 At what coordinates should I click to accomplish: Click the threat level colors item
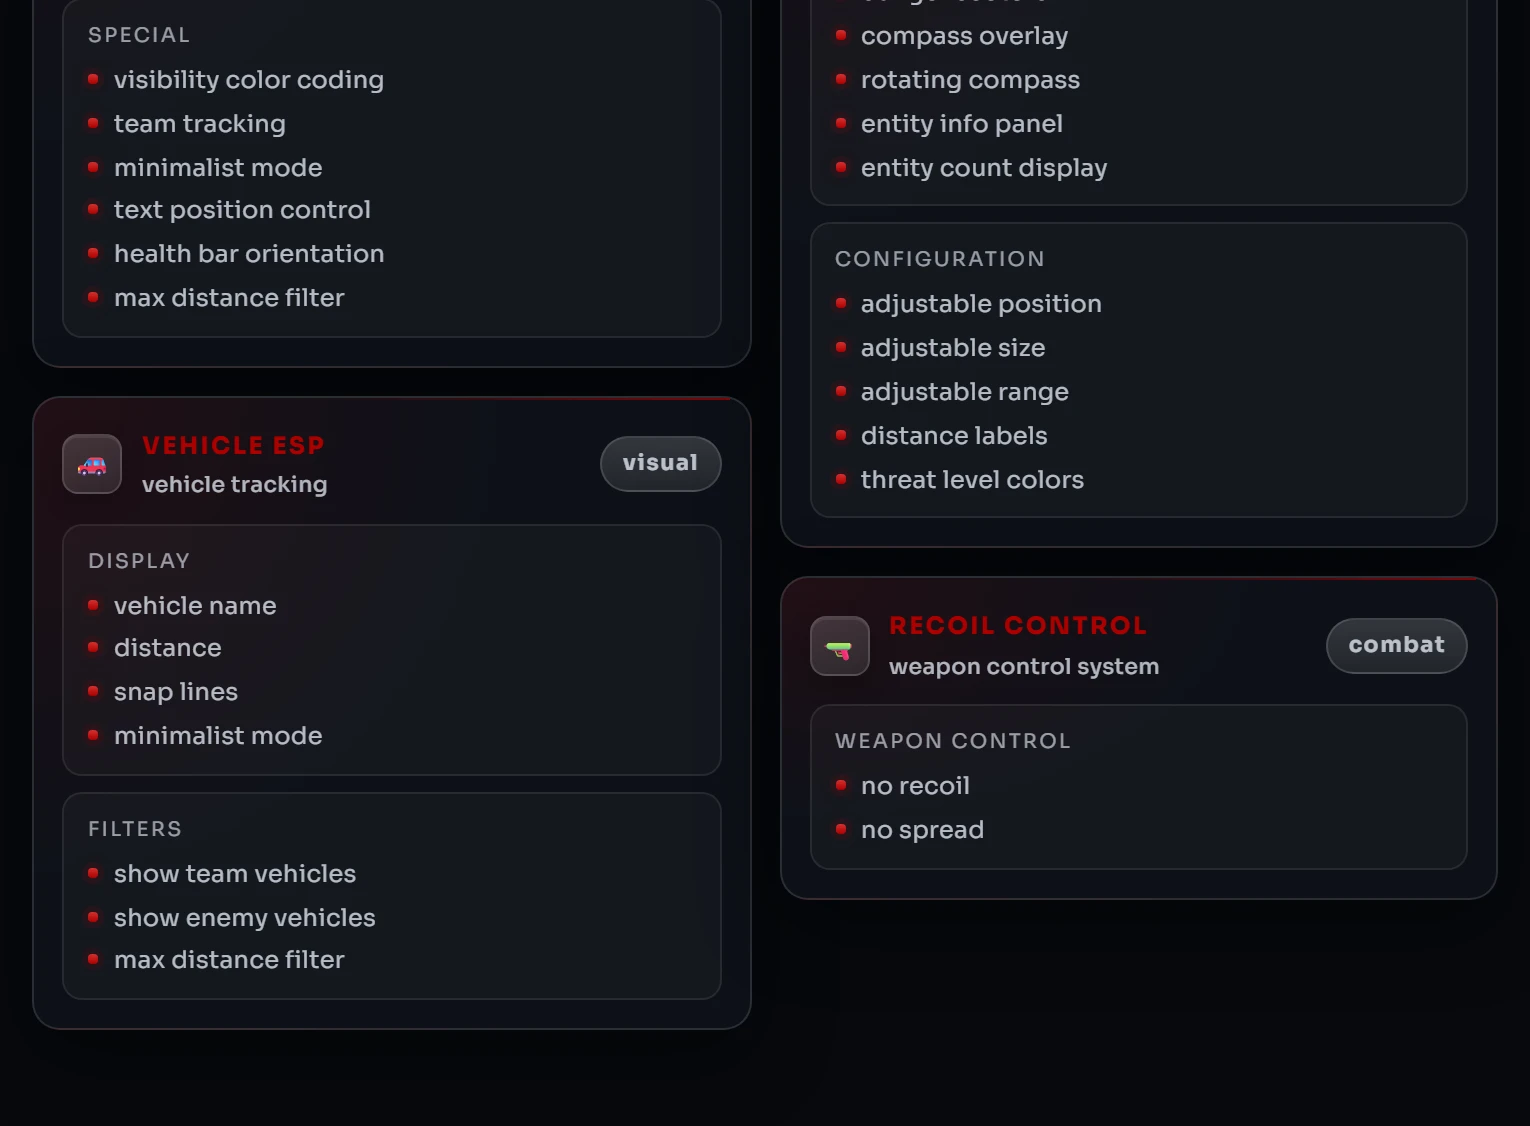click(972, 480)
